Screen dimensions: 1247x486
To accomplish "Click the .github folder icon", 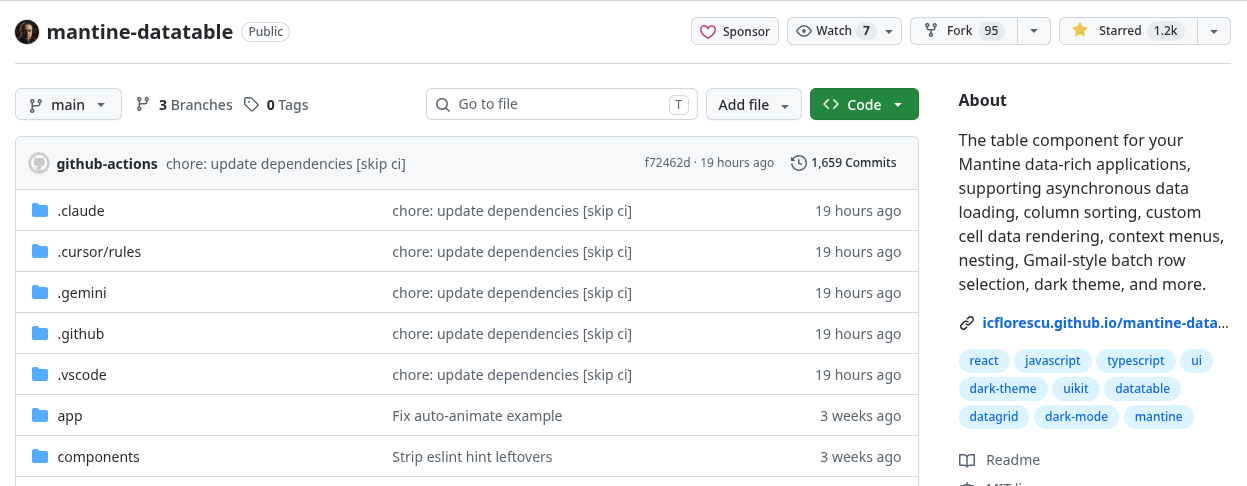I will tap(40, 334).
